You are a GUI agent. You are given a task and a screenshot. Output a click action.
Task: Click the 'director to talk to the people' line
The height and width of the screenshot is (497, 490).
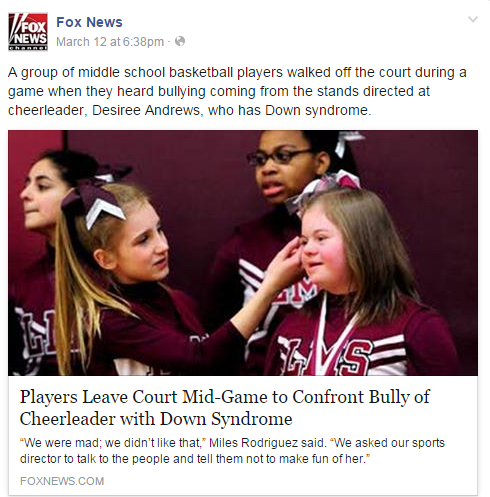tap(195, 459)
